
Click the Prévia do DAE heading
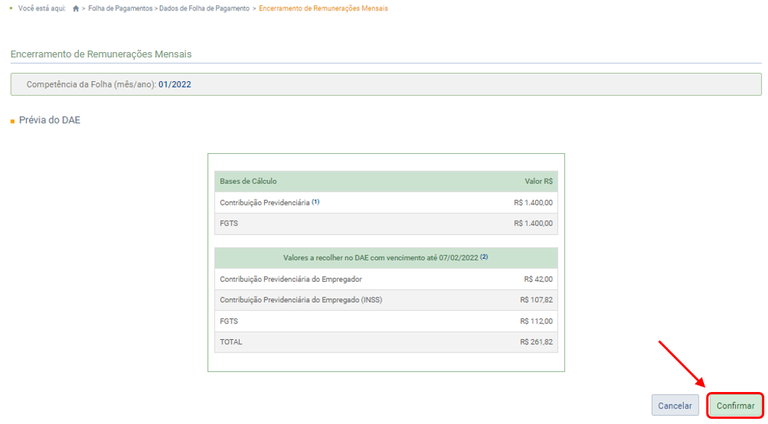pyautogui.click(x=49, y=120)
